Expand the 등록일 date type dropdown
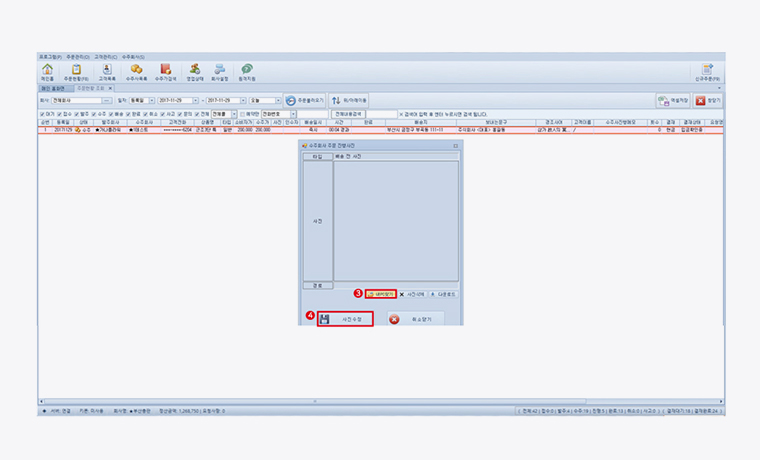The width and height of the screenshot is (760, 460). [x=151, y=100]
